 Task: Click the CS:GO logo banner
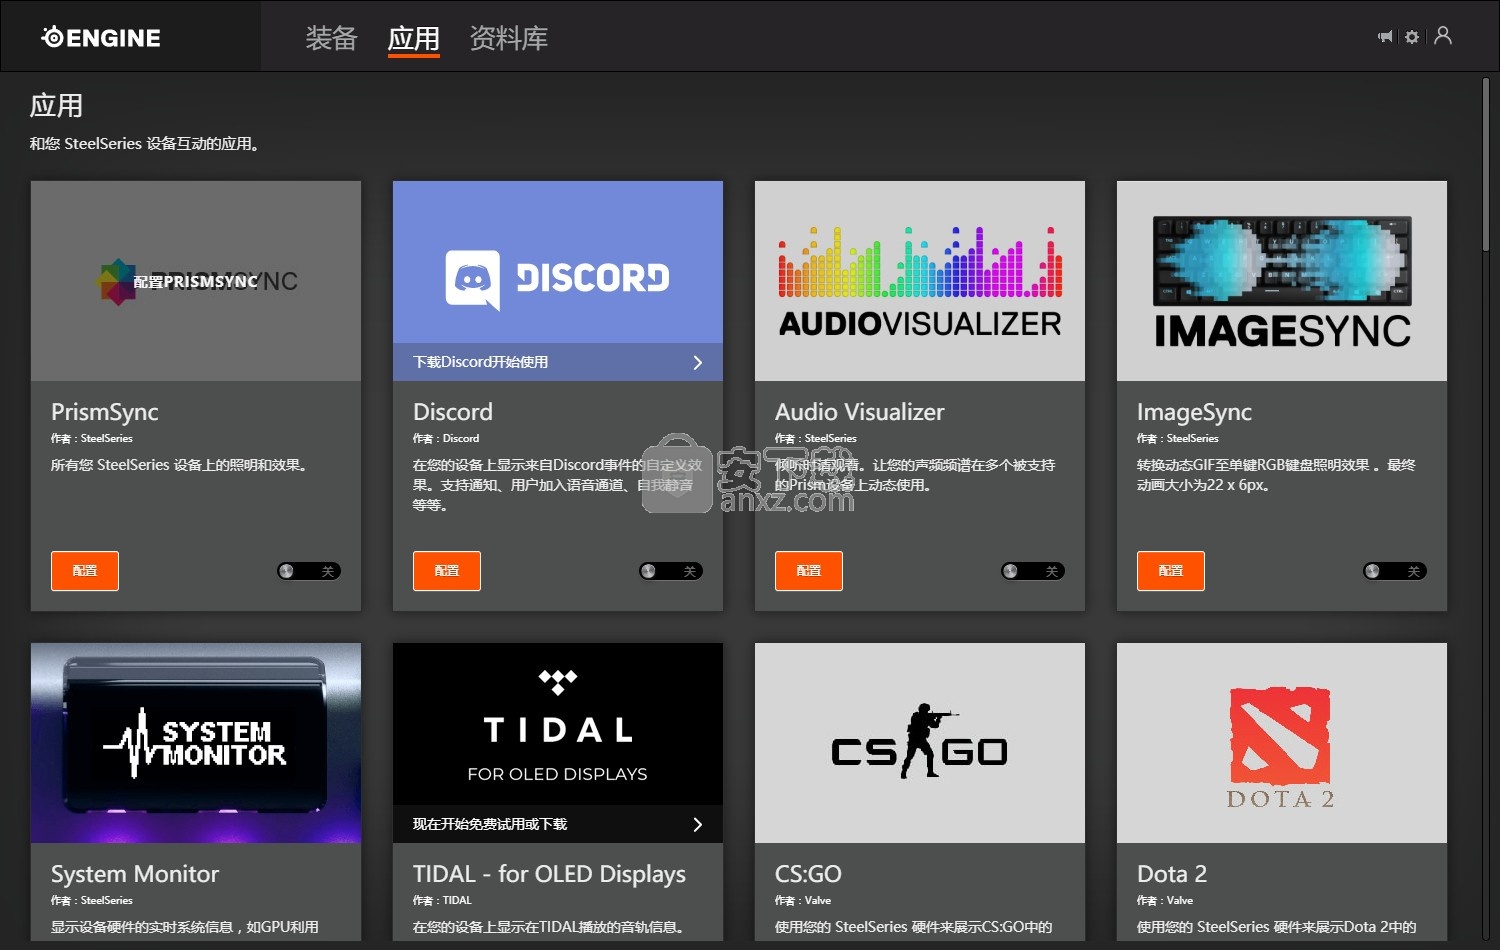click(920, 743)
